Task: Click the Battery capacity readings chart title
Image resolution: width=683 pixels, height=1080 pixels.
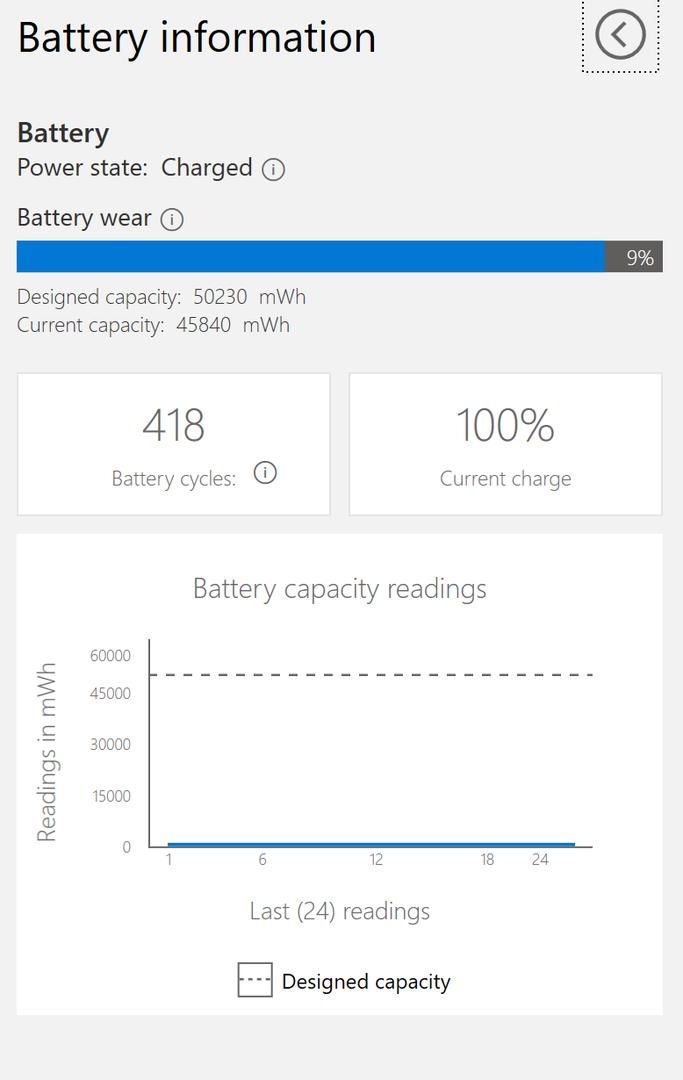Action: click(339, 590)
